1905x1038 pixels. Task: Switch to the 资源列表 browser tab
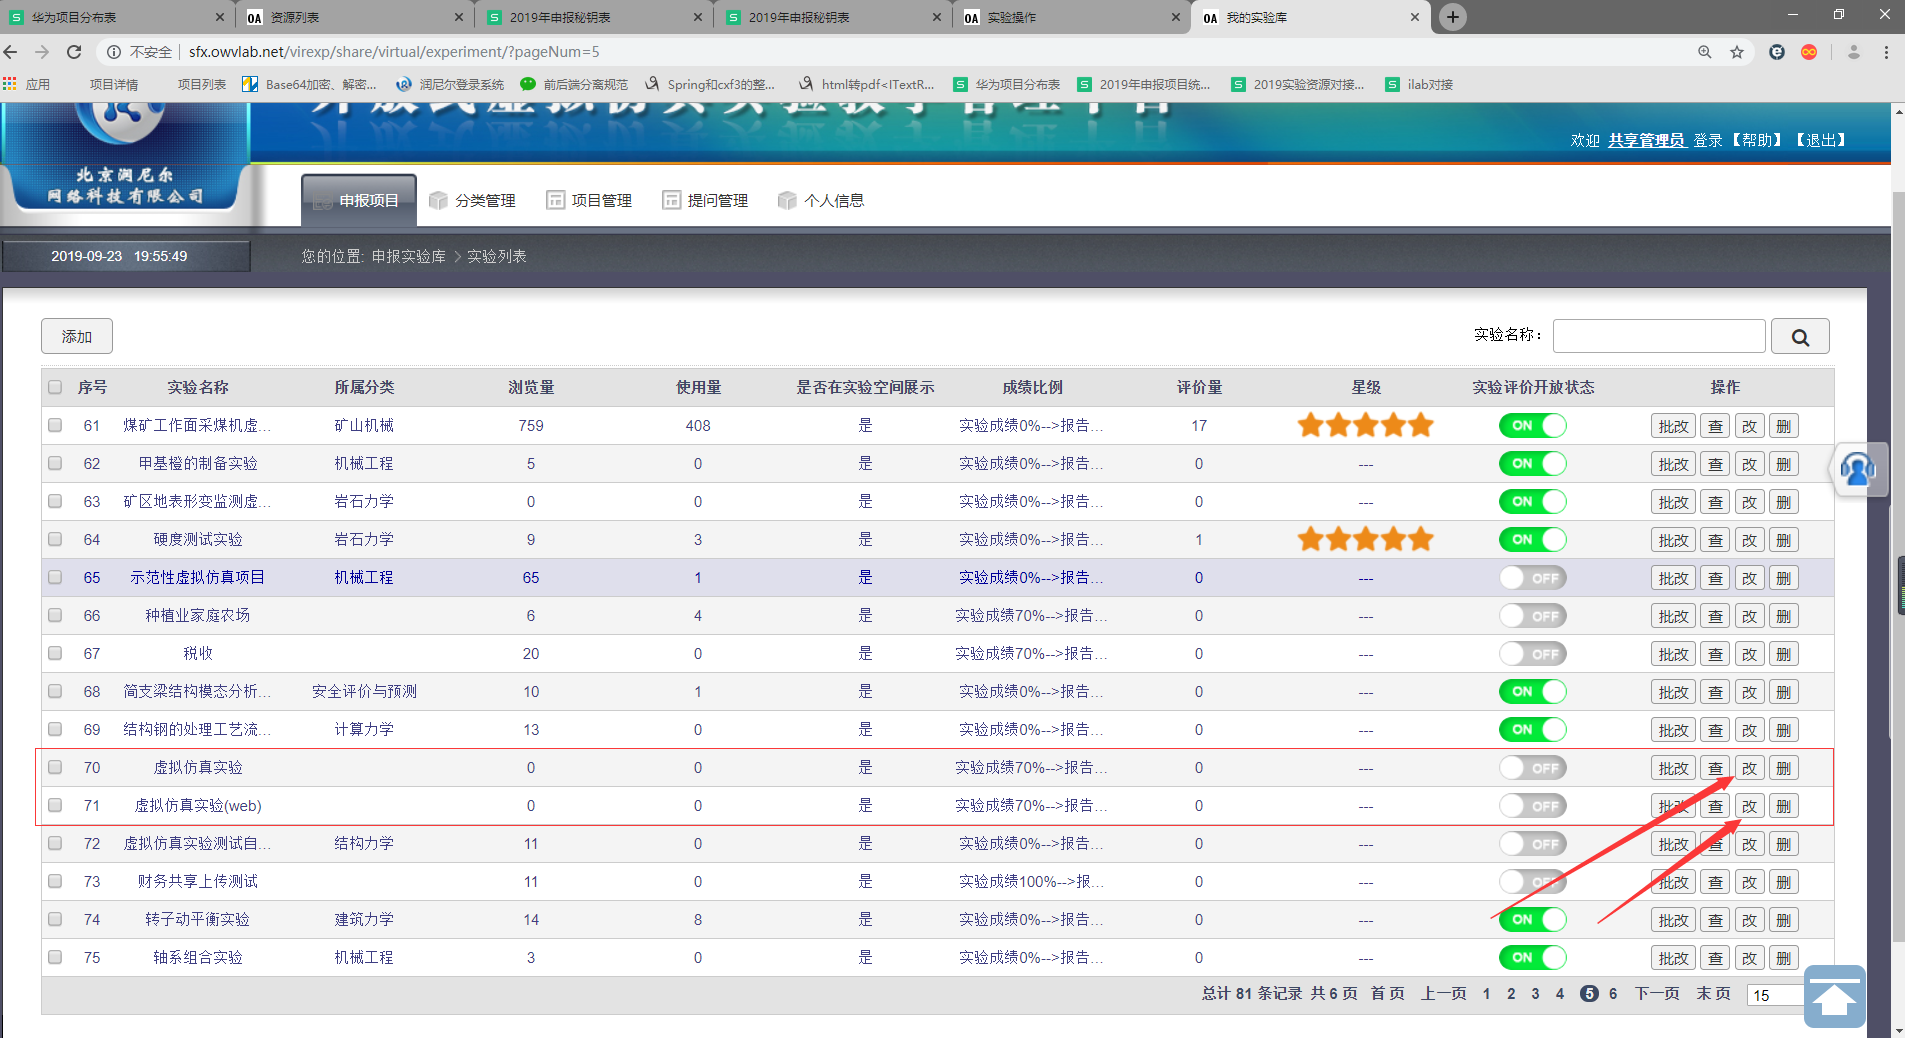tap(356, 17)
